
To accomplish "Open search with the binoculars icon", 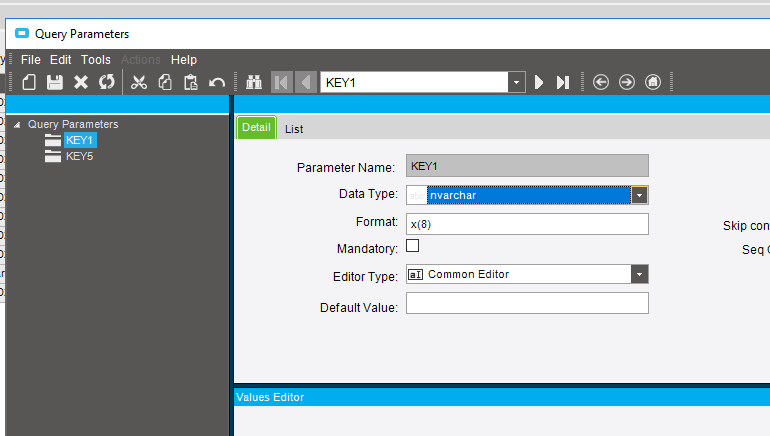I will pos(254,82).
